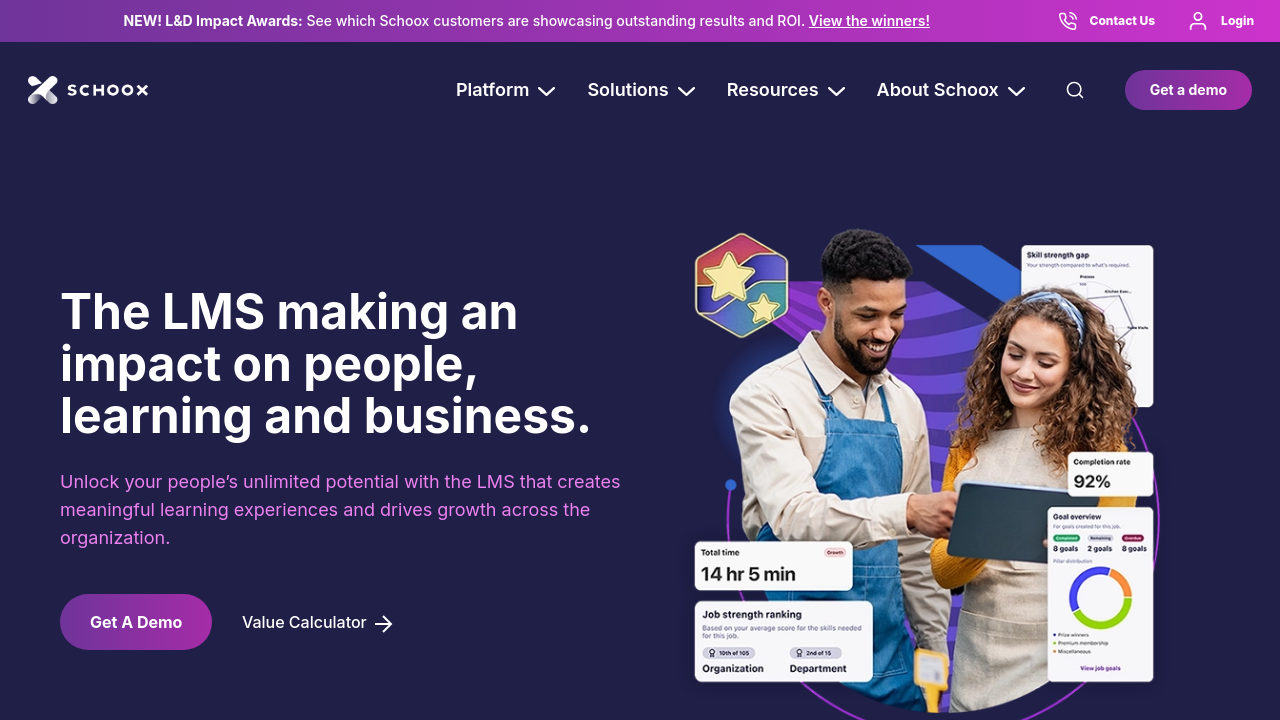Click the user profile icon beside Login

(1198, 21)
